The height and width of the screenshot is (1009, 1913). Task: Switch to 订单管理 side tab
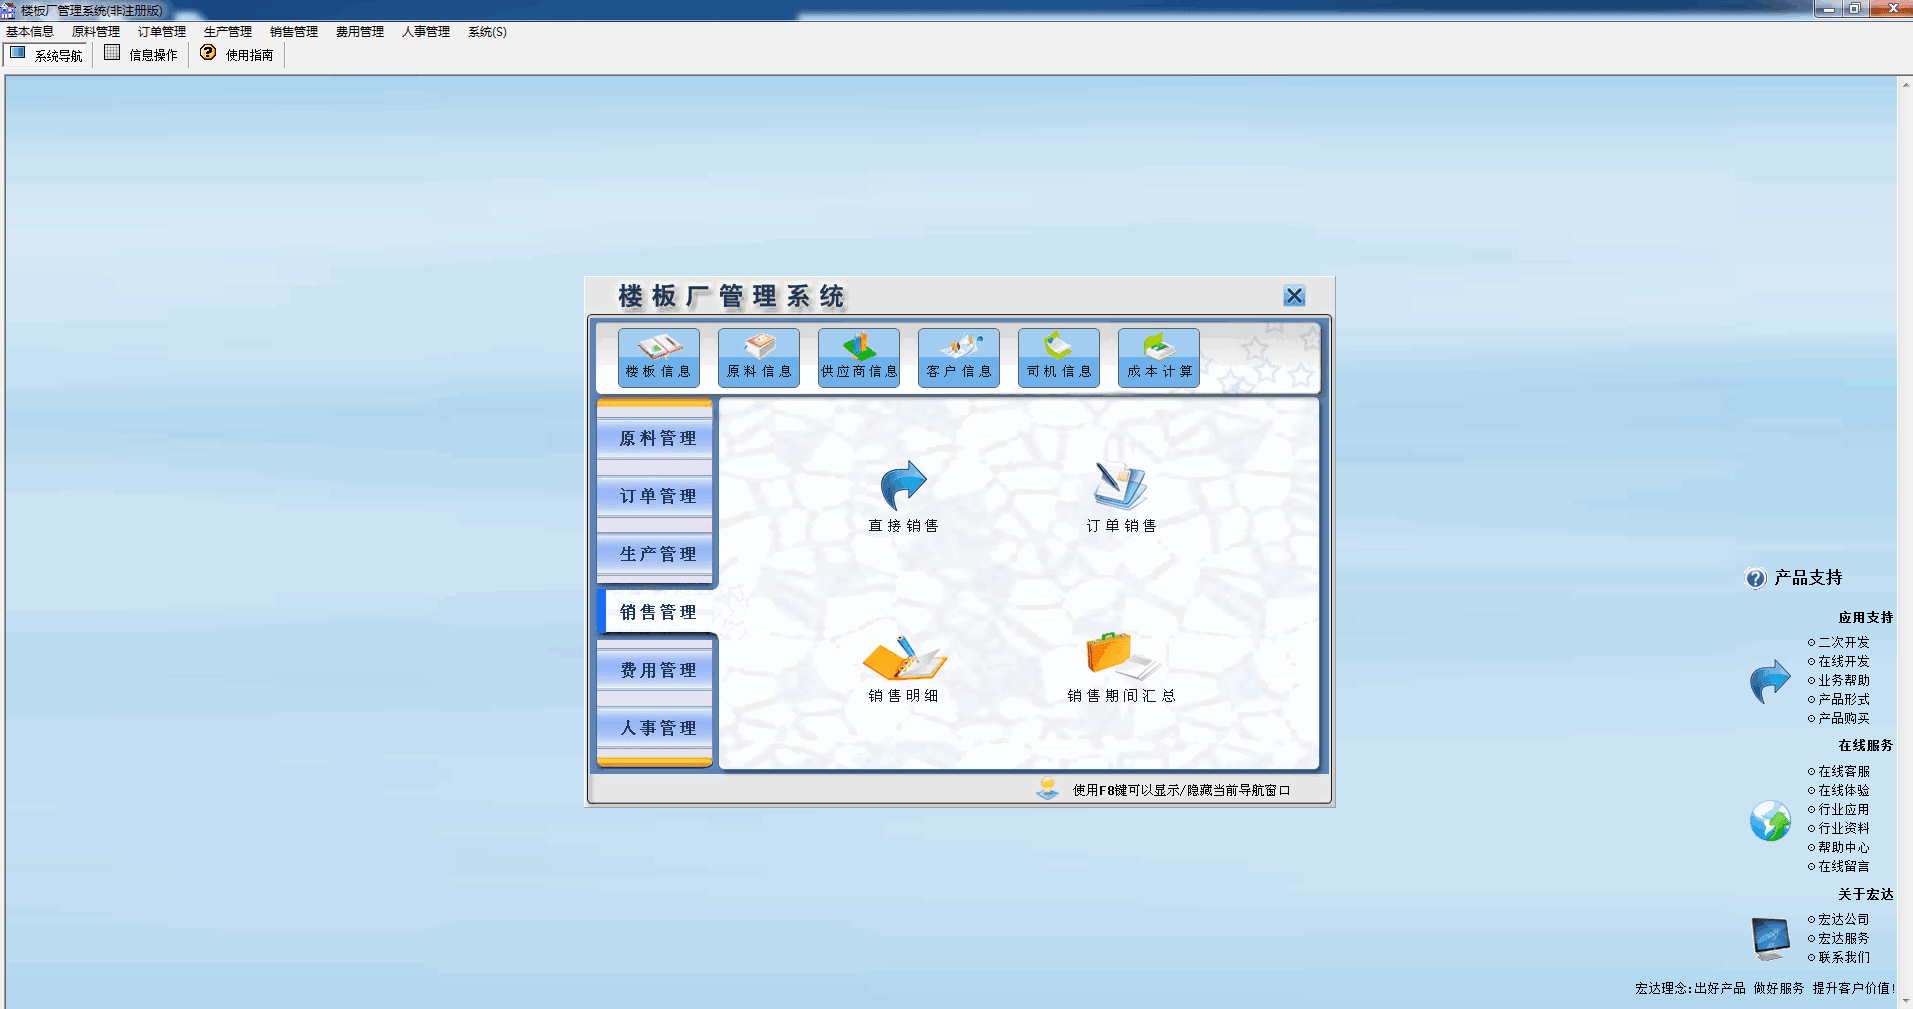coord(656,496)
